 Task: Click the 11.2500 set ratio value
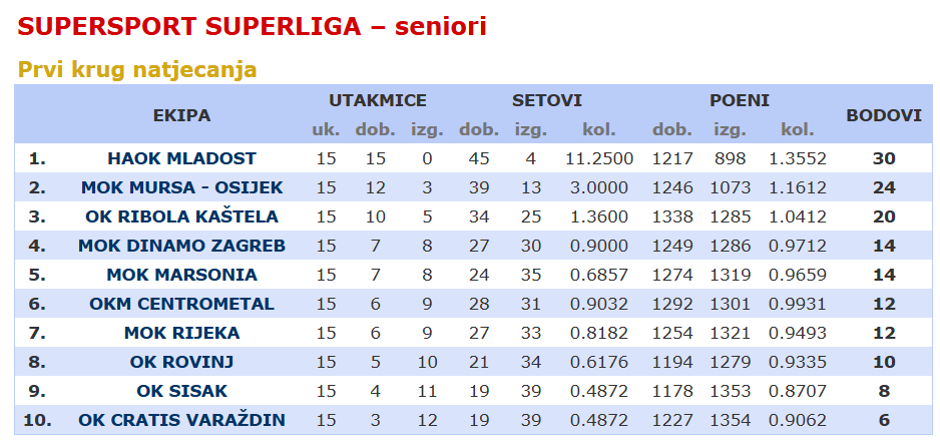coord(599,159)
